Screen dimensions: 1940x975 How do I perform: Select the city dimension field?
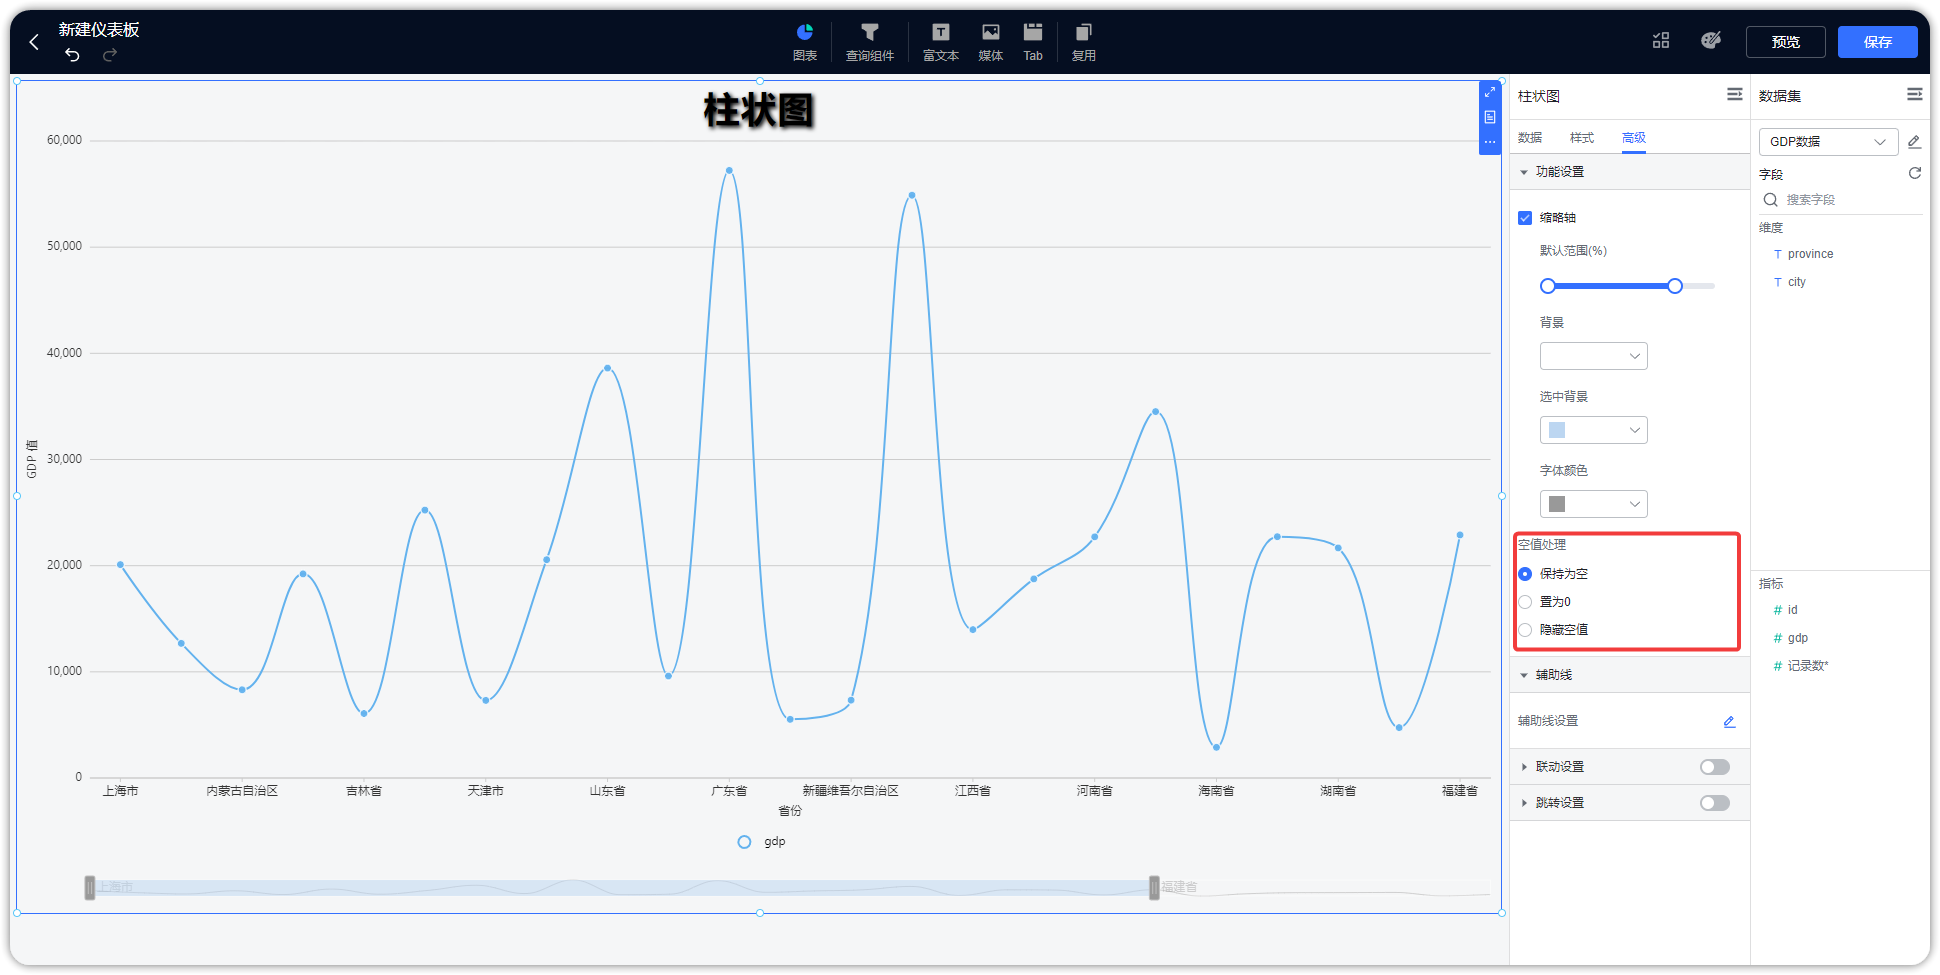pyautogui.click(x=1796, y=282)
